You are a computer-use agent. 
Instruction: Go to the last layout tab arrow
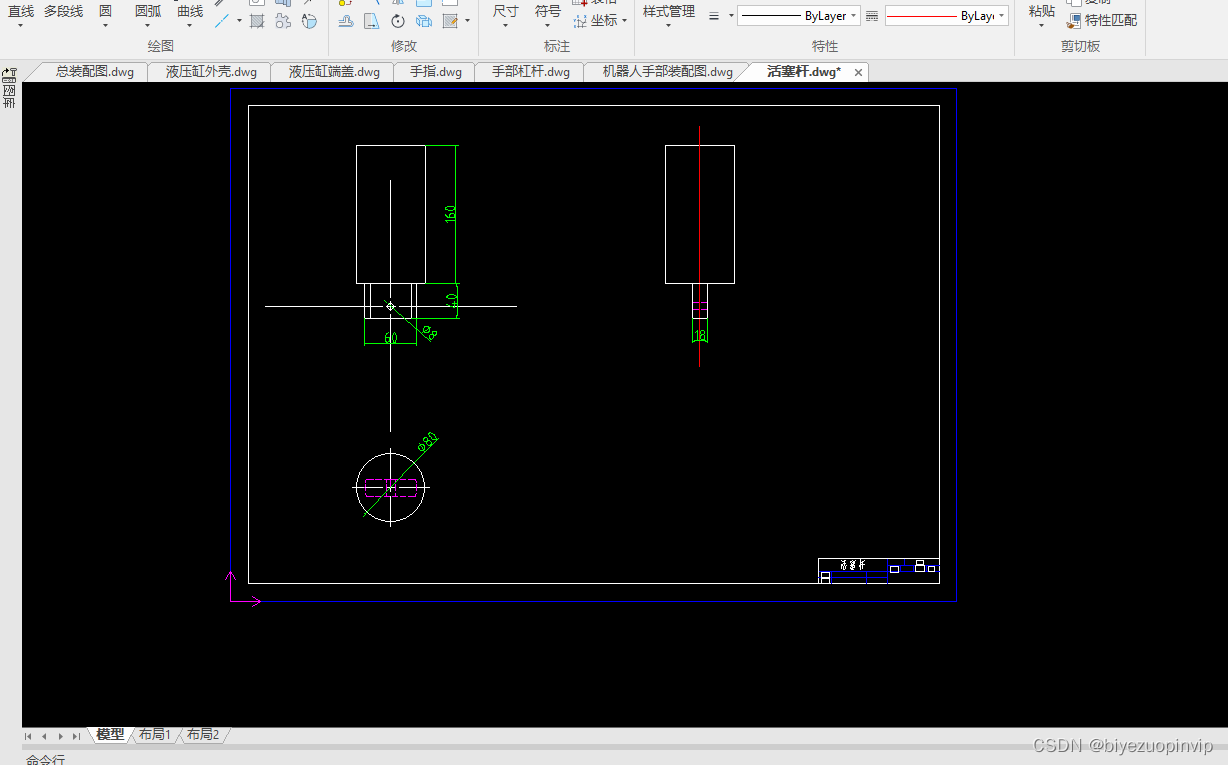point(76,736)
